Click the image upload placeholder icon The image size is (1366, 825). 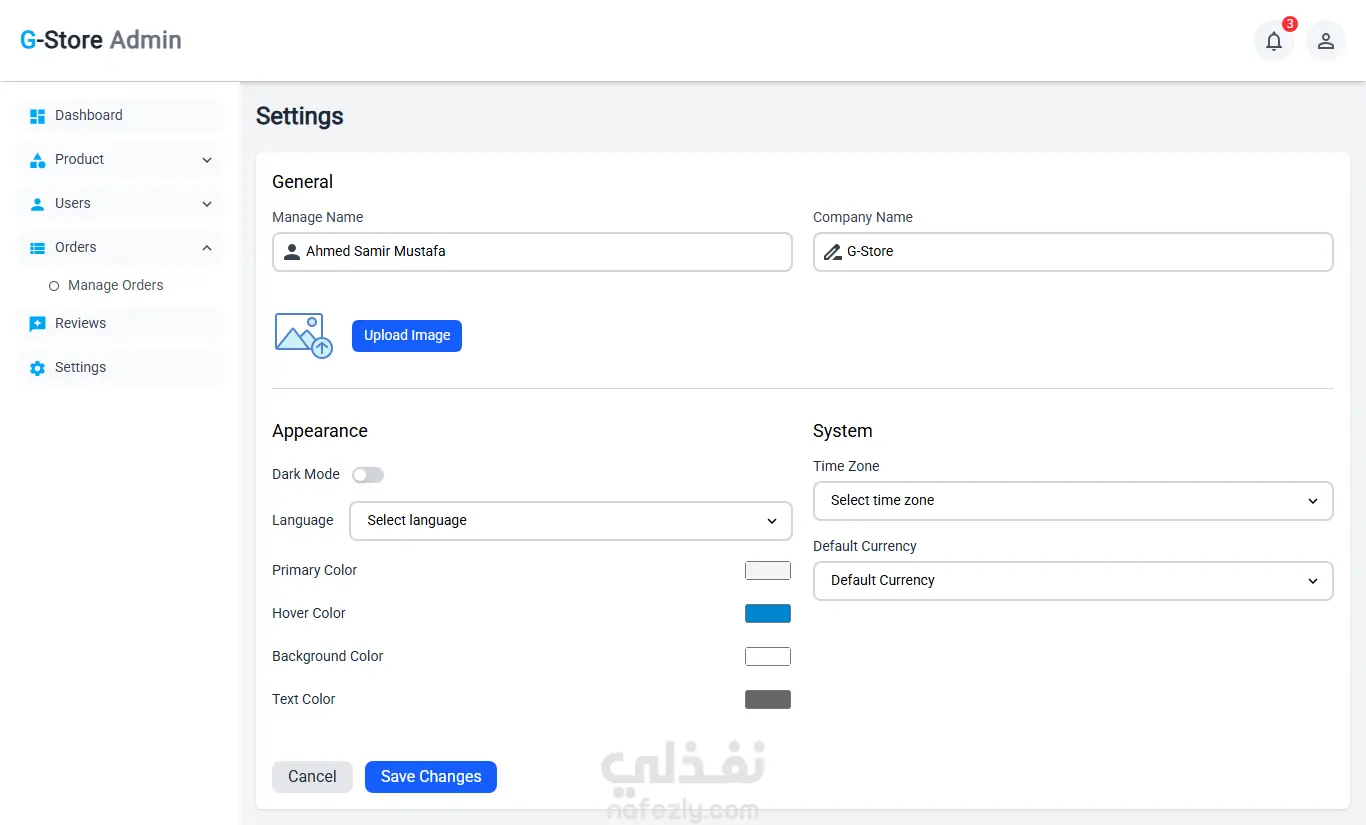point(303,335)
